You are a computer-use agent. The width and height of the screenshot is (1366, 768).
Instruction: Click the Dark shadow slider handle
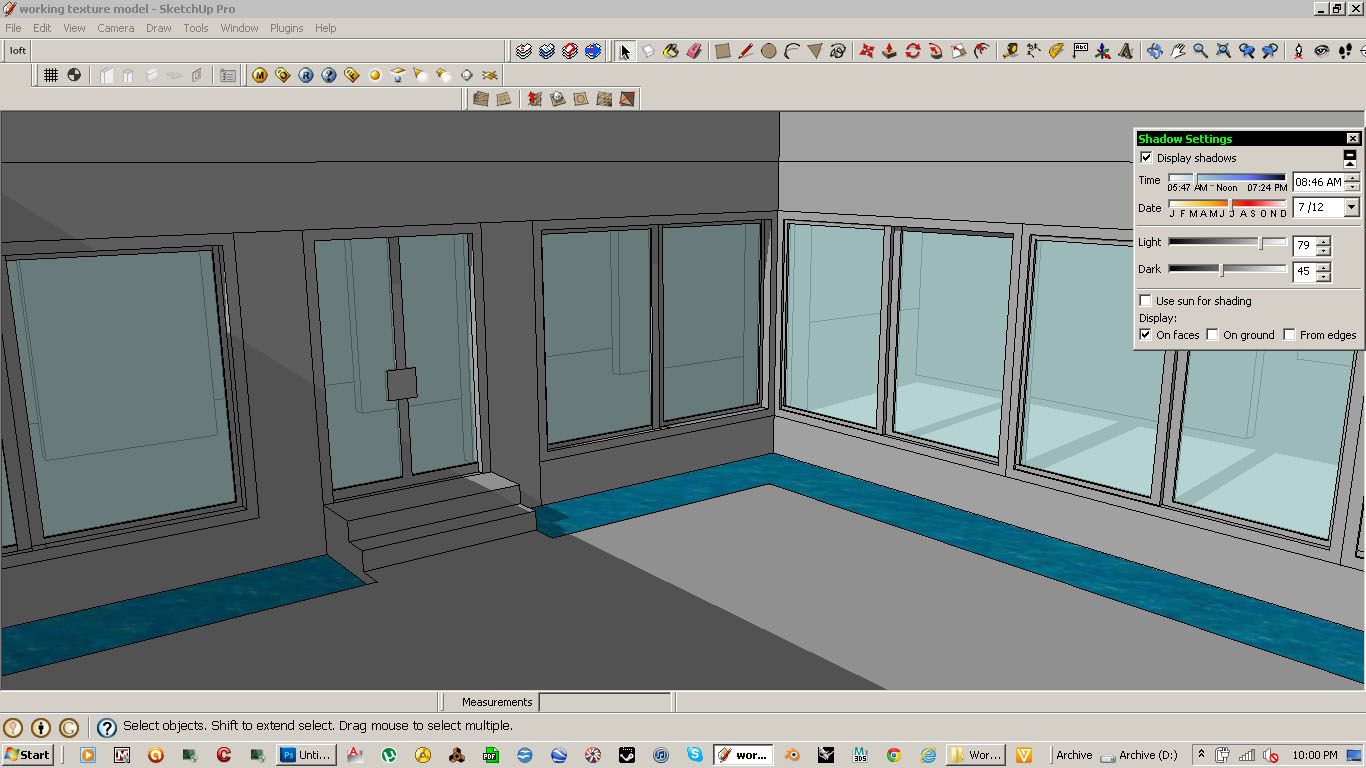[1221, 270]
